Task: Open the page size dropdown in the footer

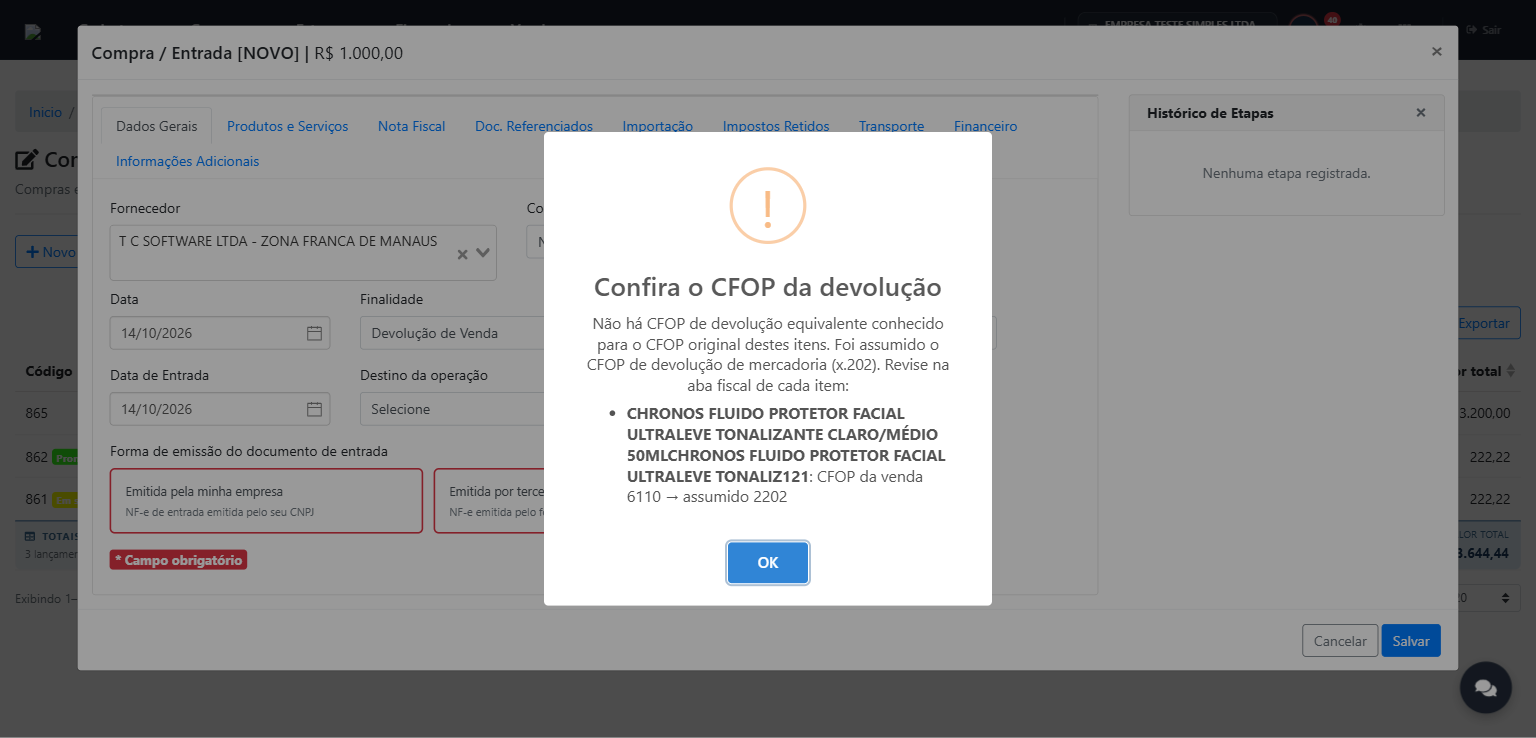Action: pyautogui.click(x=1487, y=598)
